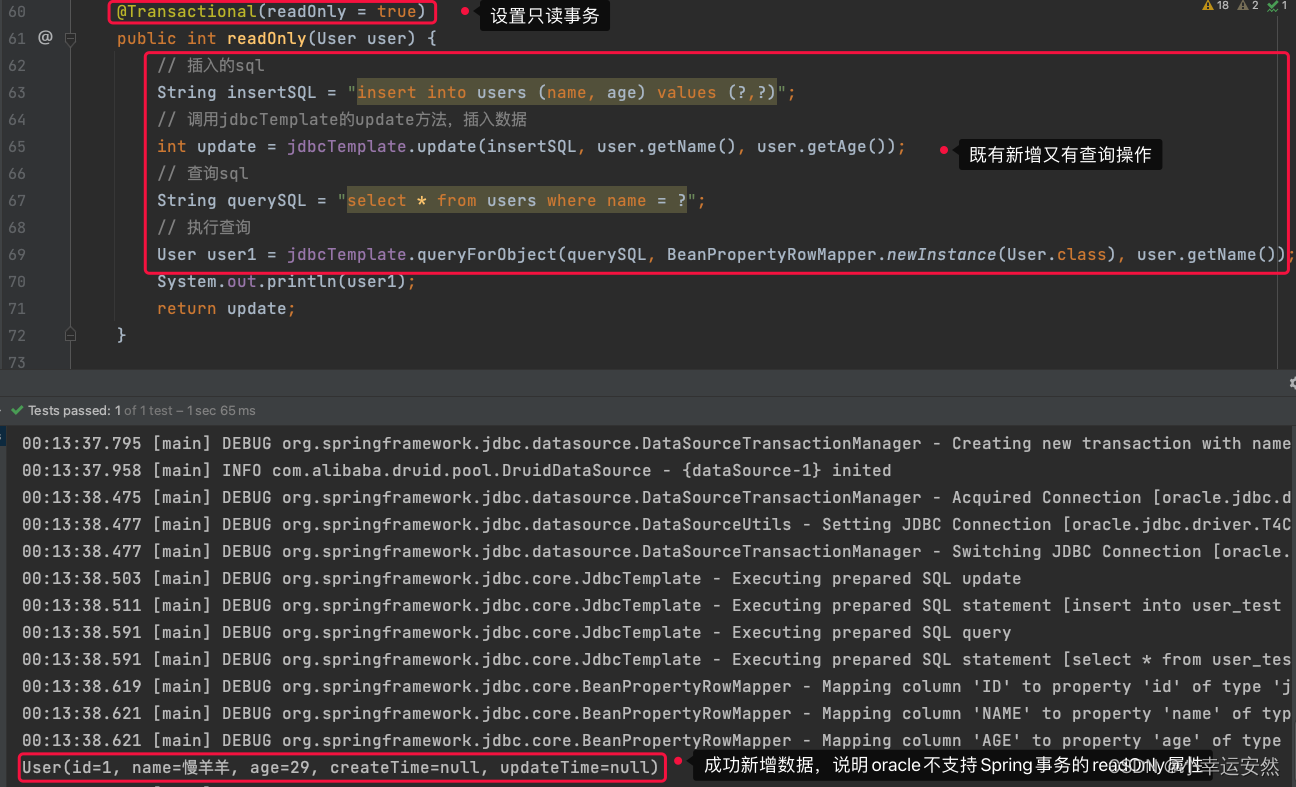Click line number 65 in the gutter

pos(17,146)
